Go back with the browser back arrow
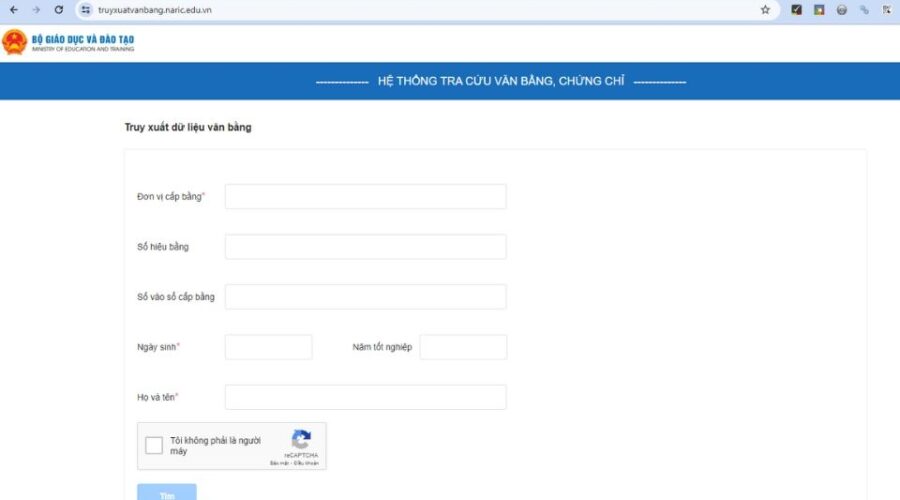Image resolution: width=900 pixels, height=500 pixels. pos(14,10)
